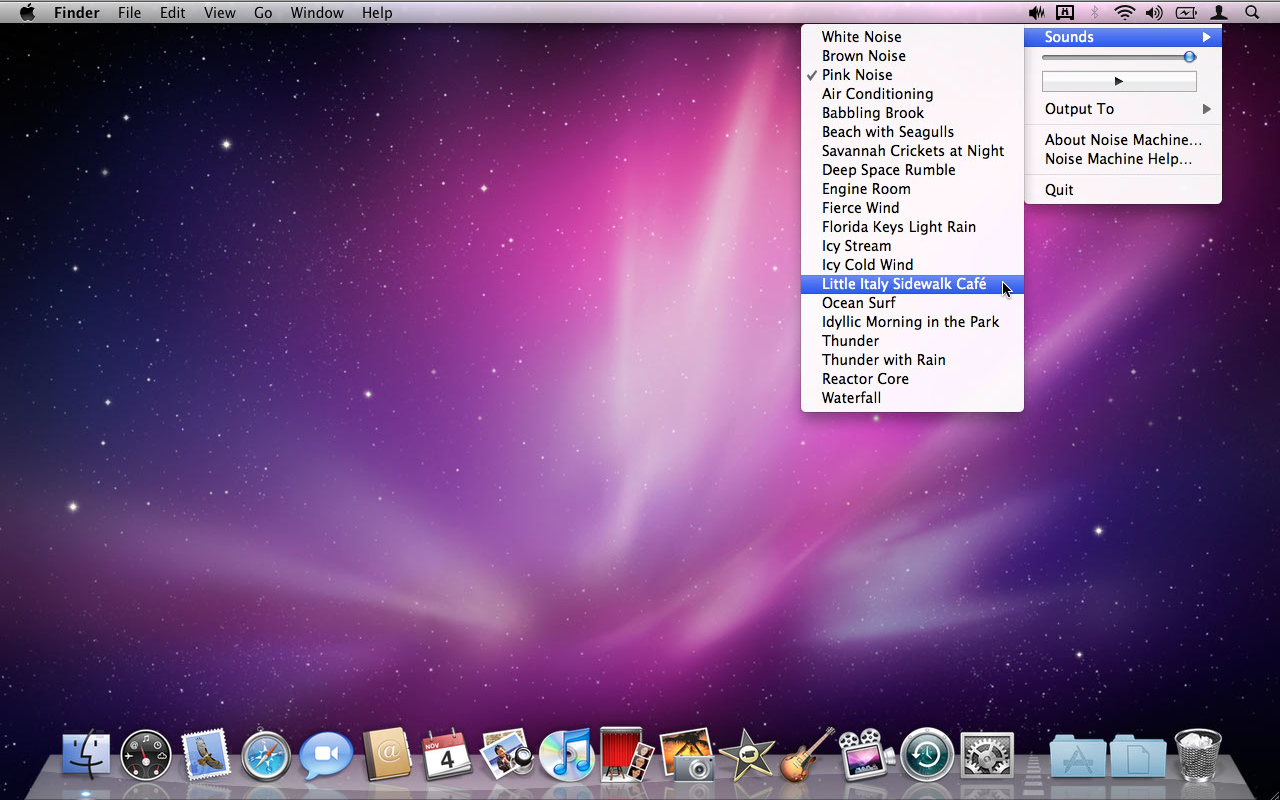
Task: Choose Air Conditioning sound
Action: (x=912, y=94)
